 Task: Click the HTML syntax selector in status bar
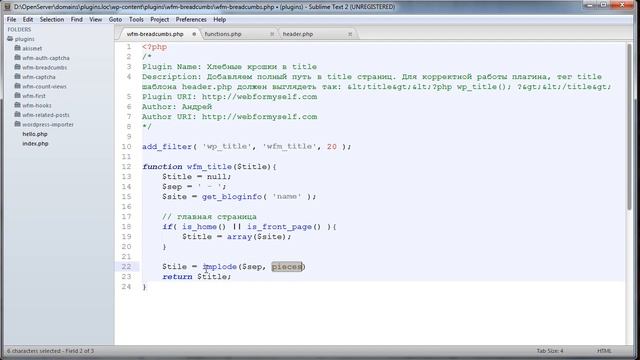(604, 351)
